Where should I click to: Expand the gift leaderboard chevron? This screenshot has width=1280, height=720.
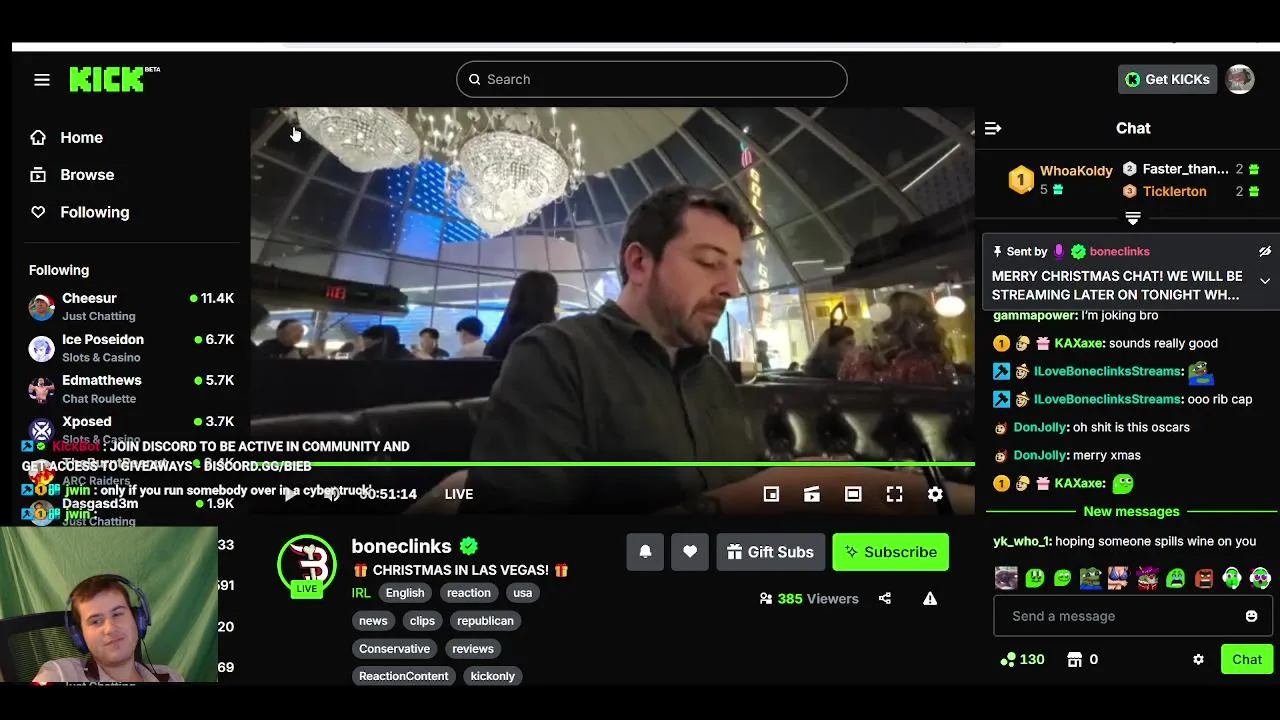point(1133,218)
